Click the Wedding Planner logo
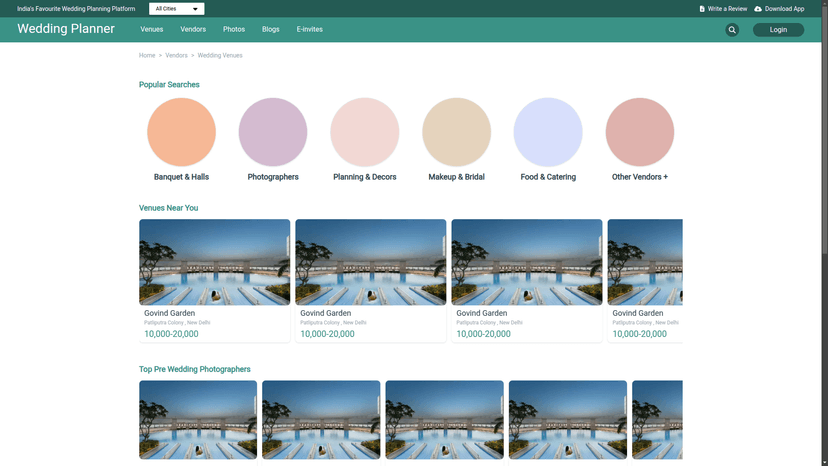 65,29
